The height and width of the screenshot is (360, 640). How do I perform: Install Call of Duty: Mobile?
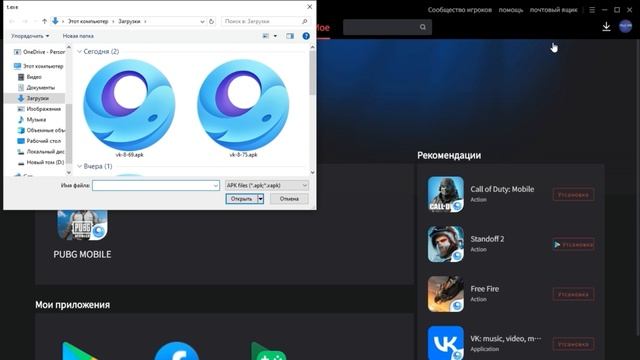(x=573, y=195)
